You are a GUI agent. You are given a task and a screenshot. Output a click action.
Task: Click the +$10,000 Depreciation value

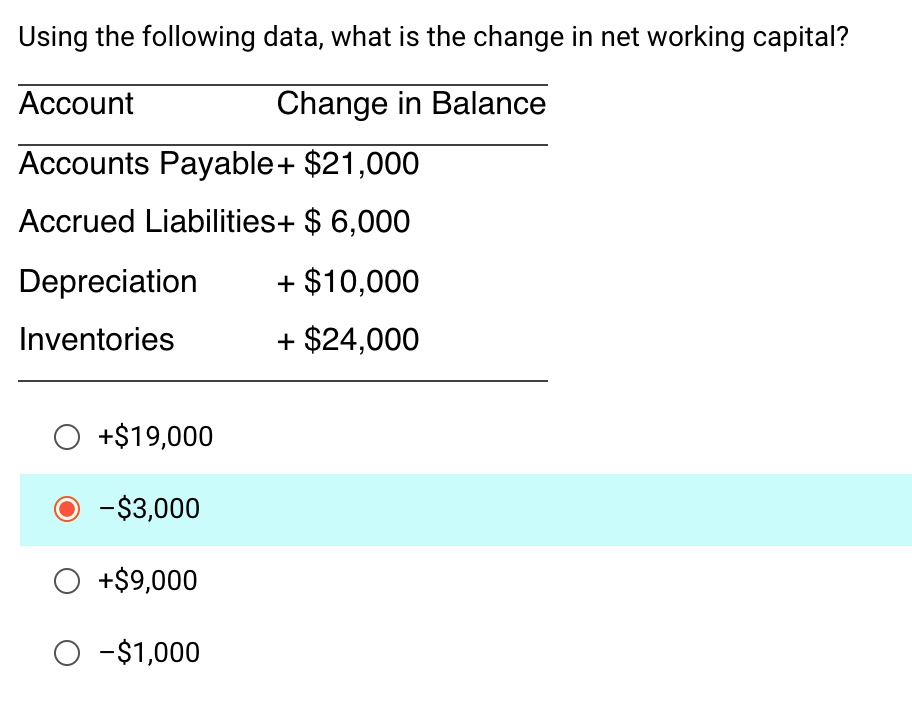coord(346,282)
